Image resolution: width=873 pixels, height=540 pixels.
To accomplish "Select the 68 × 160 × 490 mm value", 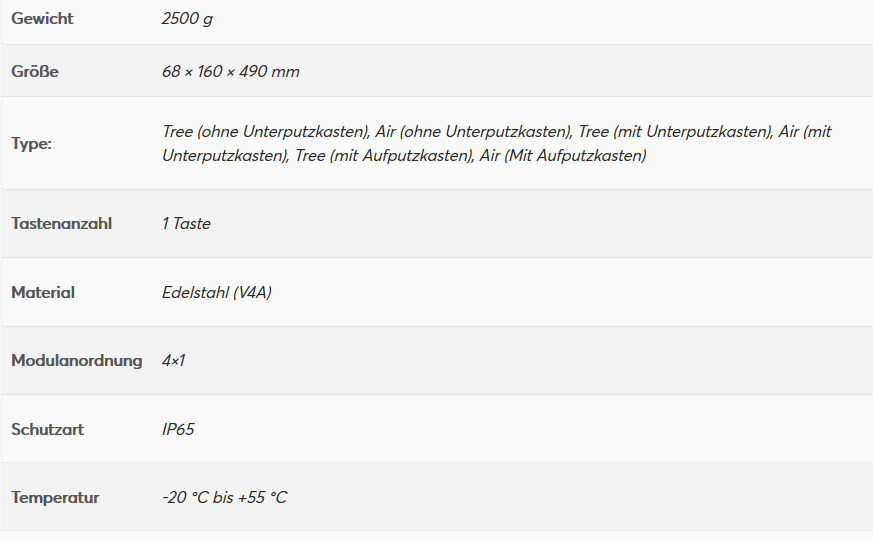I will [230, 72].
